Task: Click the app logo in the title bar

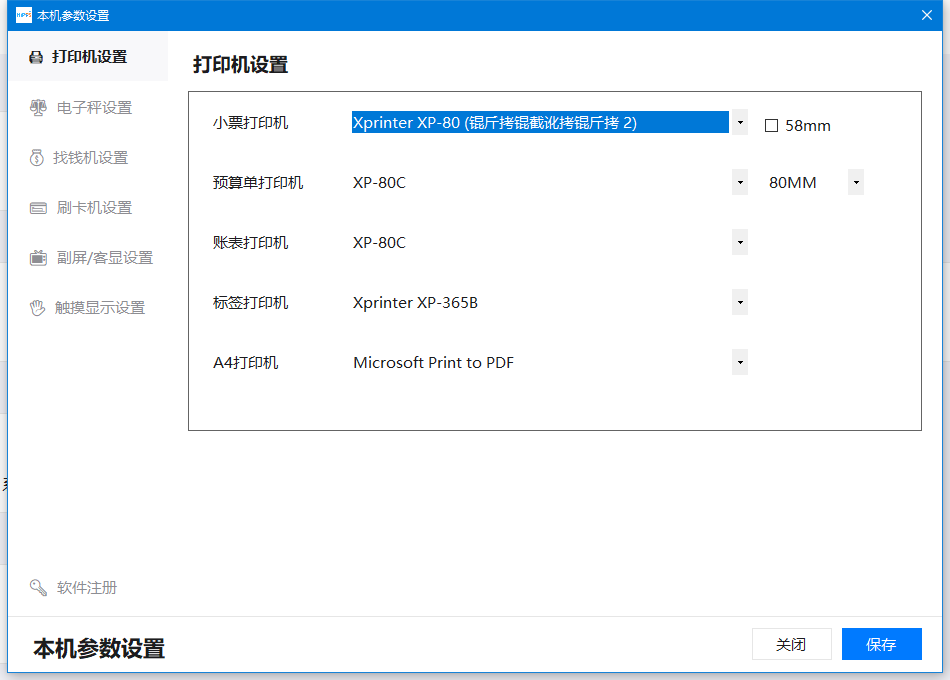Action: click(24, 15)
